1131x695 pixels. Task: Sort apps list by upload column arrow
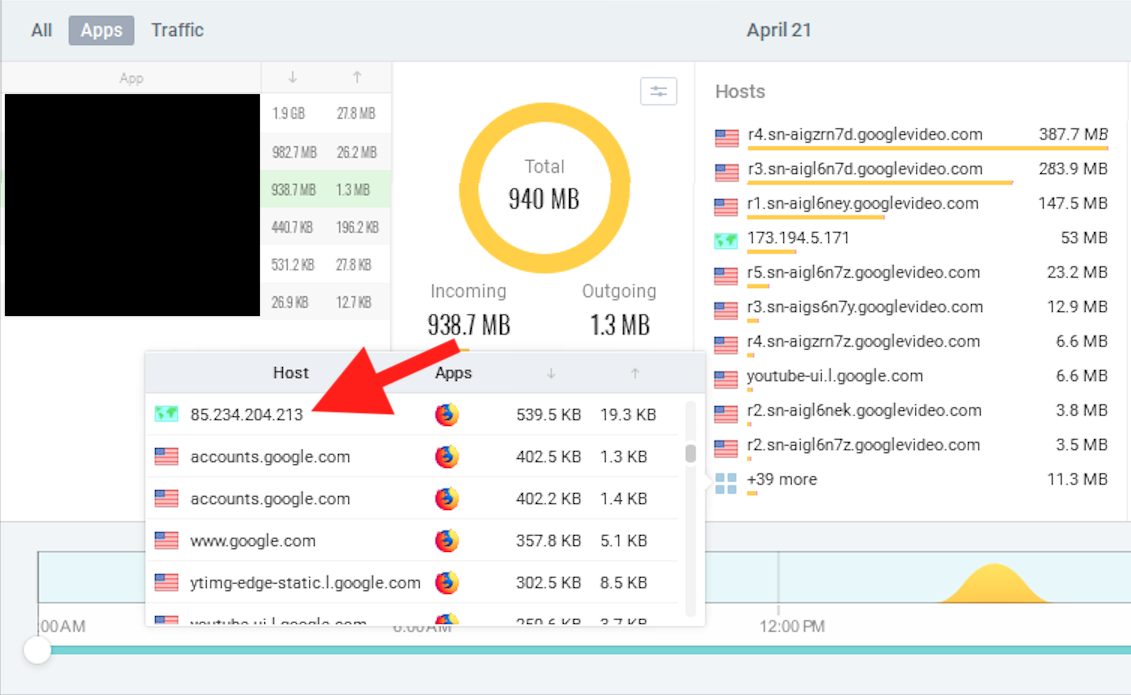[x=357, y=77]
